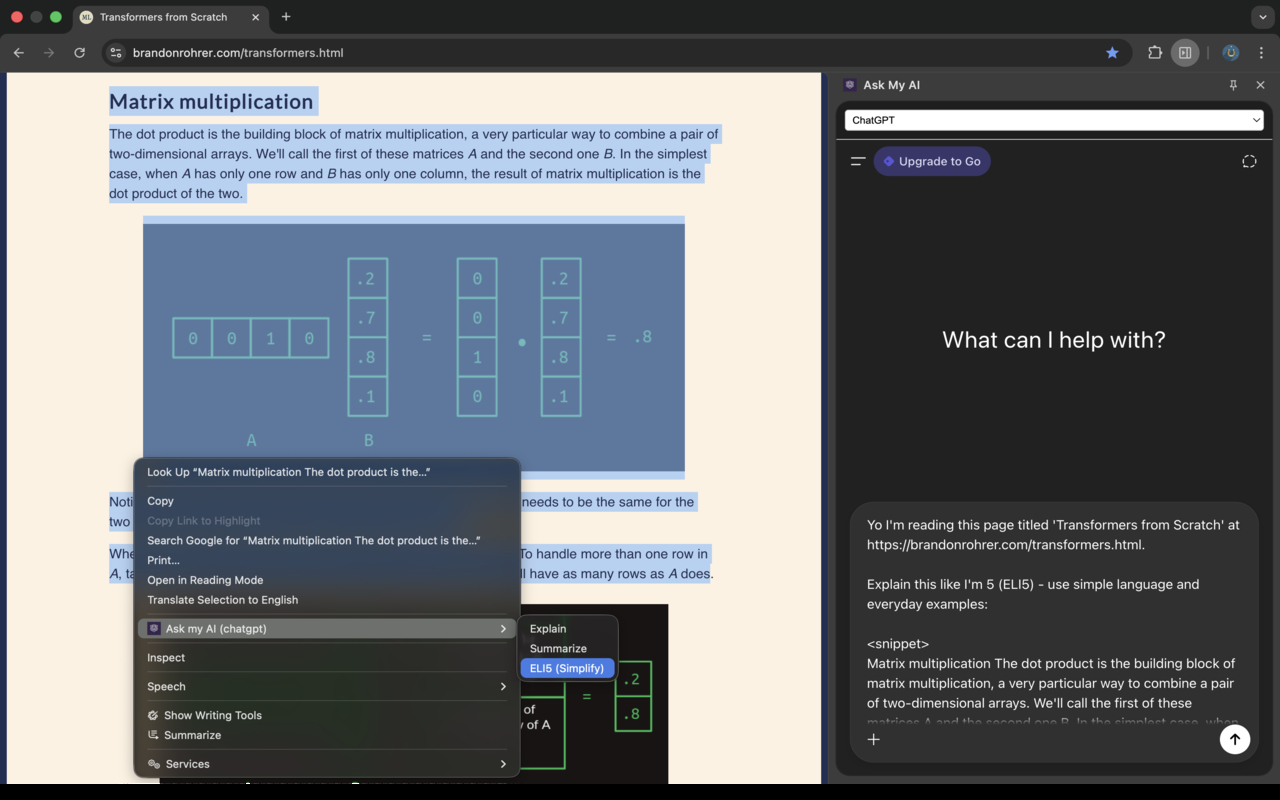The image size is (1280, 800).
Task: Pin the Ask My AI side panel
Action: click(x=1233, y=85)
